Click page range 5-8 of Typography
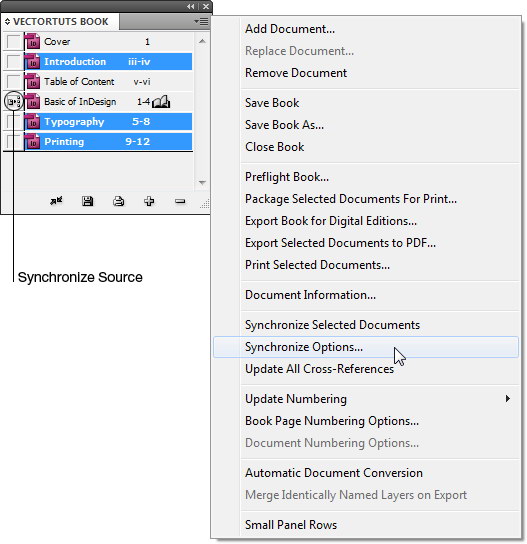The height and width of the screenshot is (544, 527). point(141,122)
